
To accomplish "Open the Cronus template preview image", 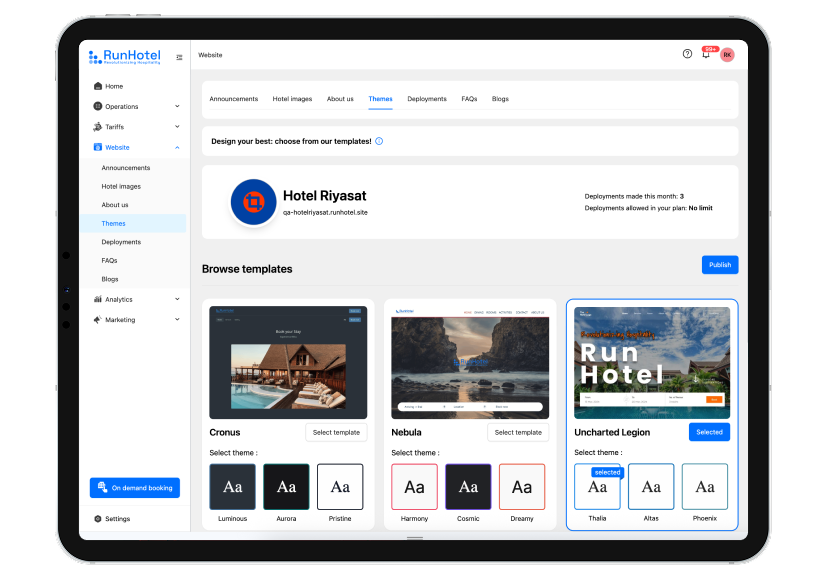I will point(288,362).
